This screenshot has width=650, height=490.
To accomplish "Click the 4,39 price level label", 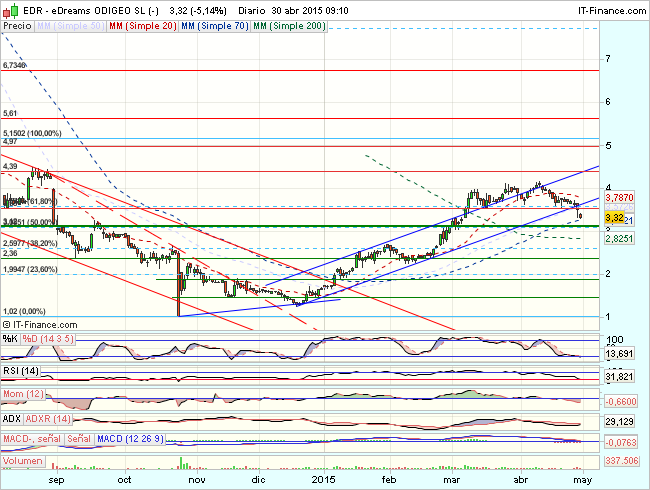I will (10, 166).
